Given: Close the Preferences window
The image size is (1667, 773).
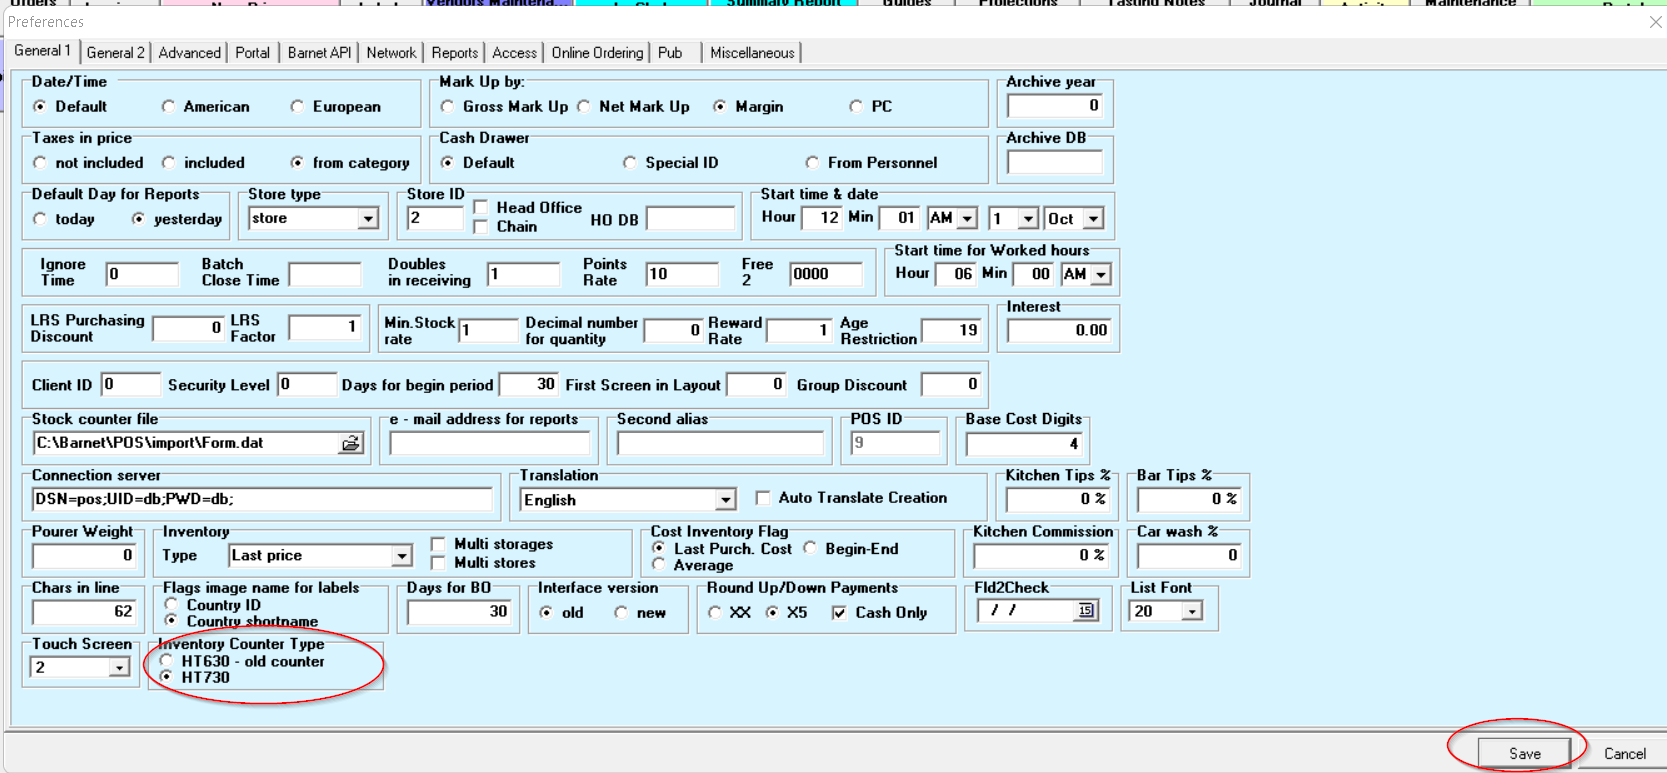Looking at the screenshot, I should click(x=1655, y=22).
